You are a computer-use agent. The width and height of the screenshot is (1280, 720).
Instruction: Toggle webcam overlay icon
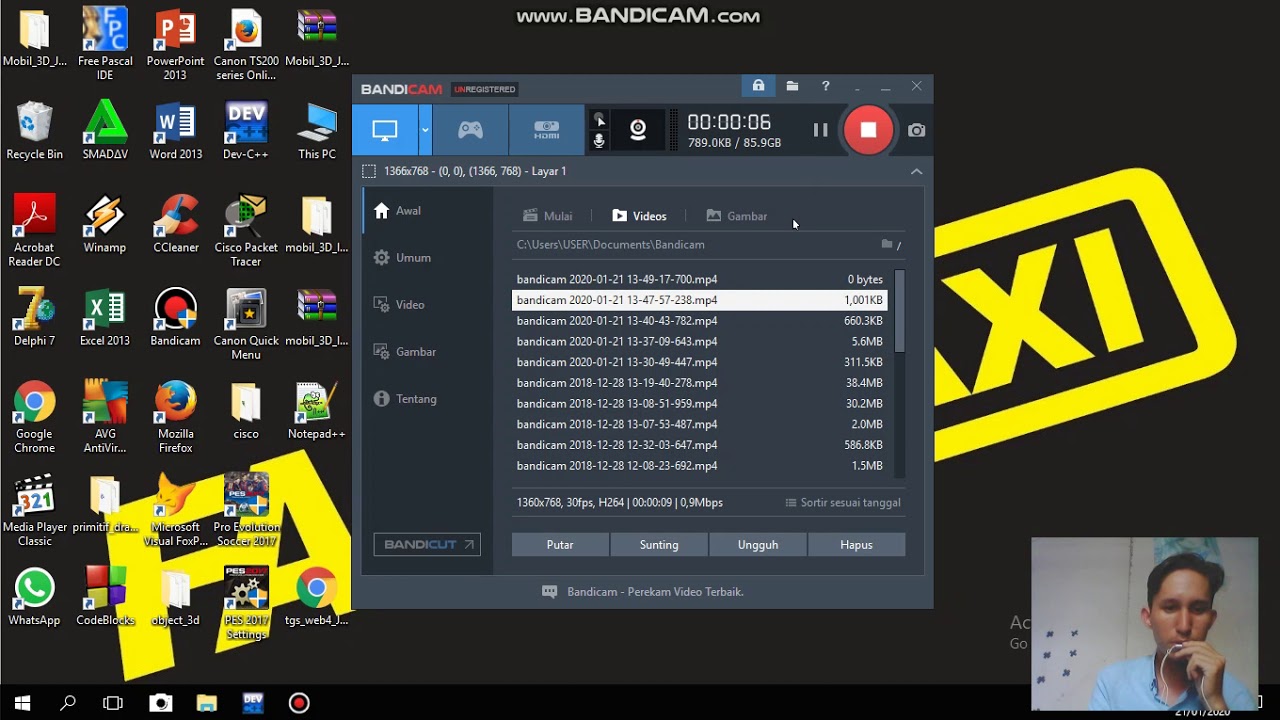point(638,130)
